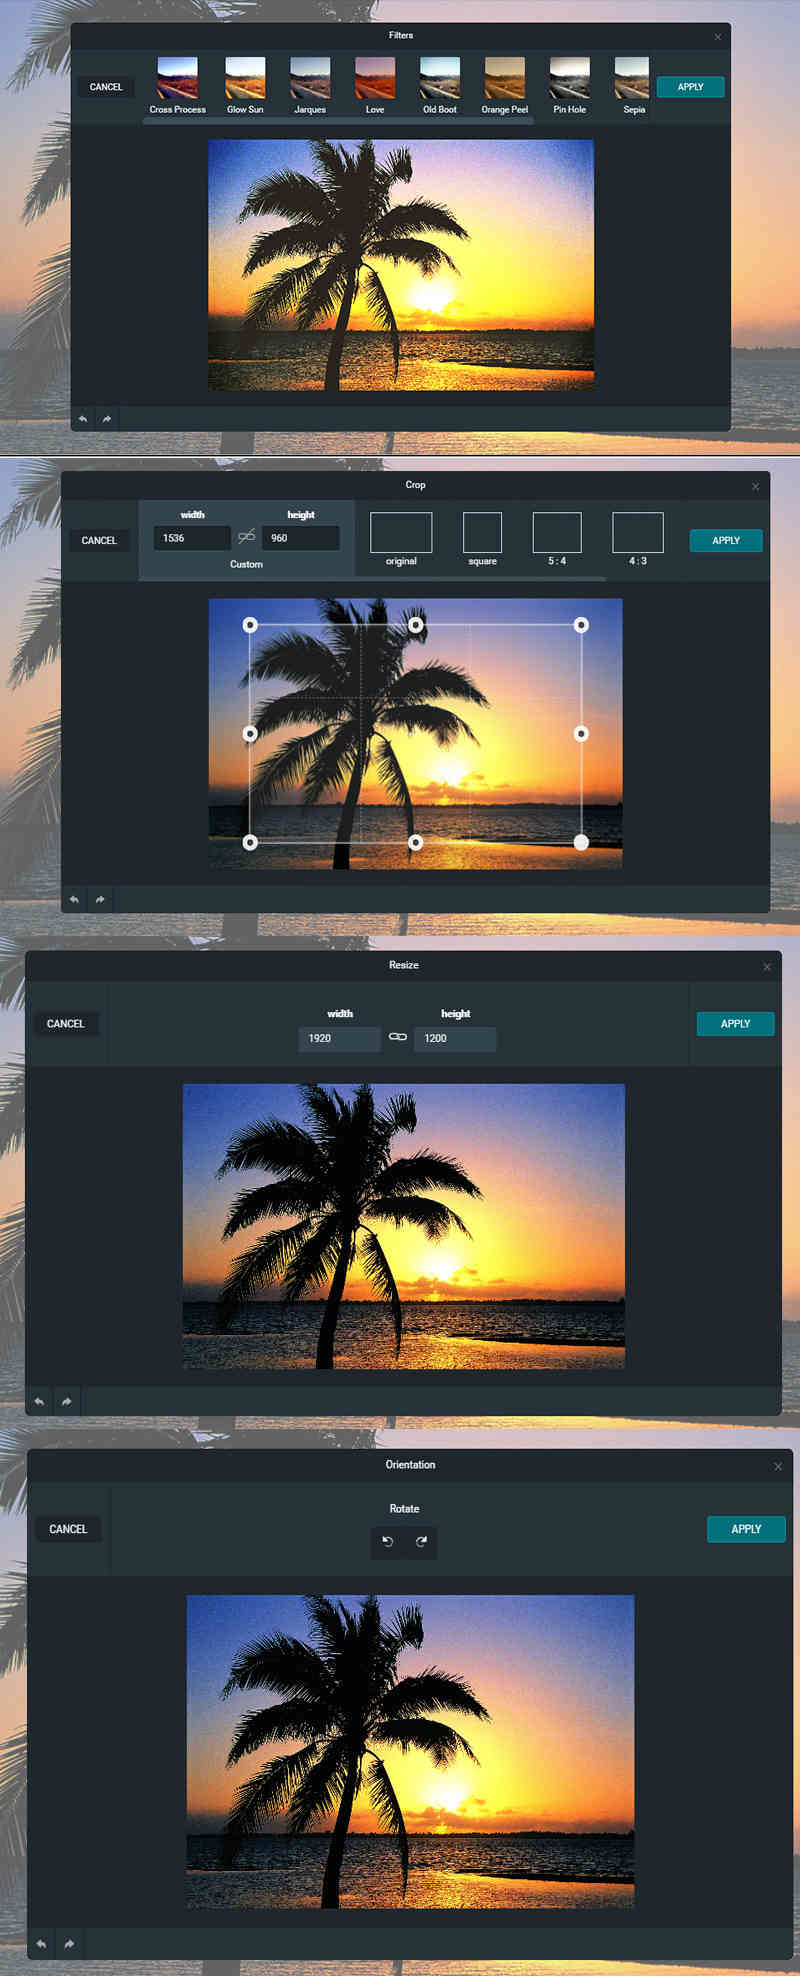Viewport: 800px width, 1986px height.
Task: Rotate the image clockwise
Action: coord(421,1541)
